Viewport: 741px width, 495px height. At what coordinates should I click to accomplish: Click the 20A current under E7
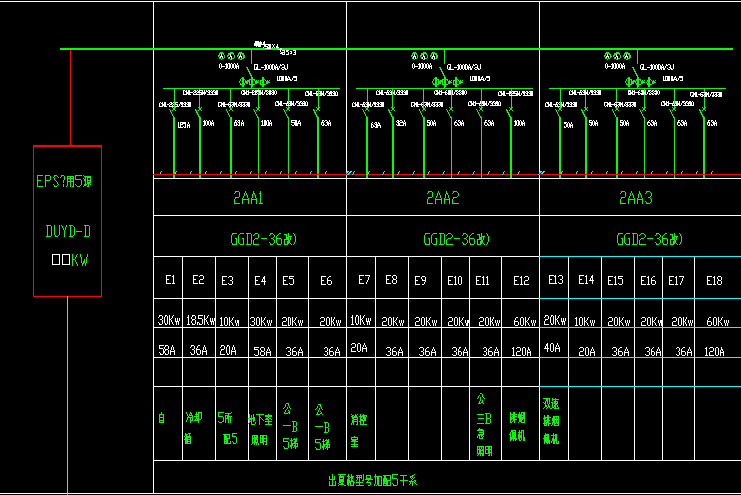pyautogui.click(x=359, y=348)
